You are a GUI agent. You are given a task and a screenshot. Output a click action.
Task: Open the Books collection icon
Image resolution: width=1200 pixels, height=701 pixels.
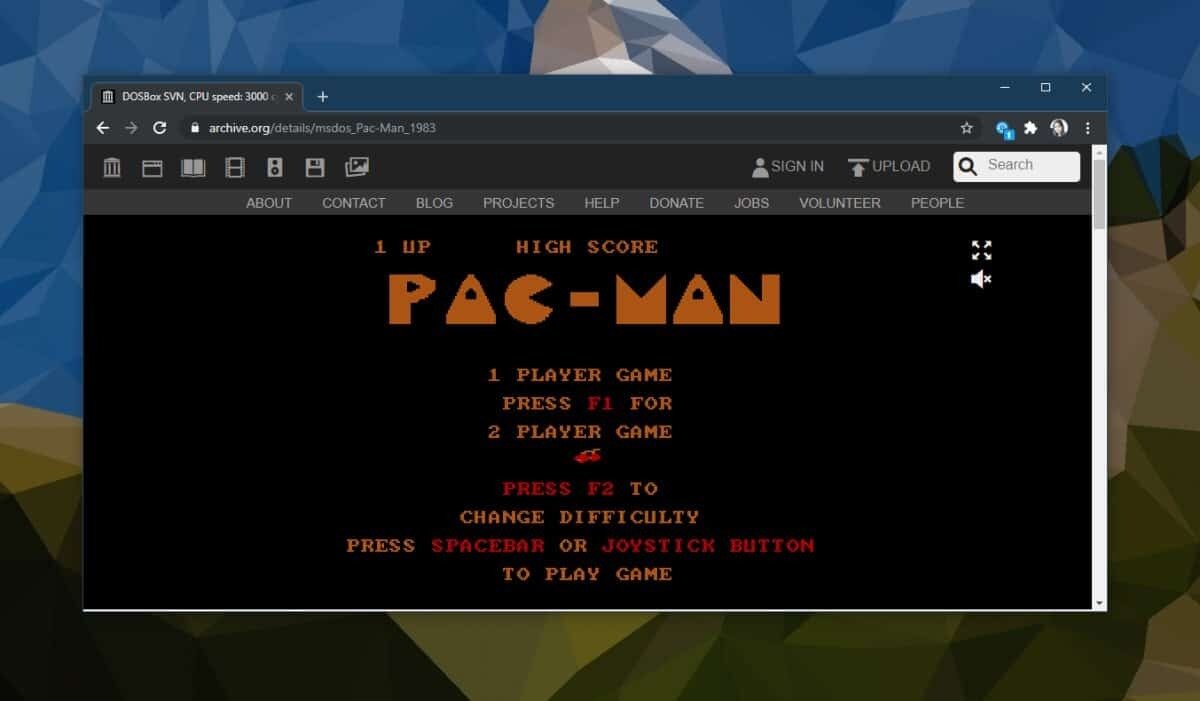(x=193, y=167)
